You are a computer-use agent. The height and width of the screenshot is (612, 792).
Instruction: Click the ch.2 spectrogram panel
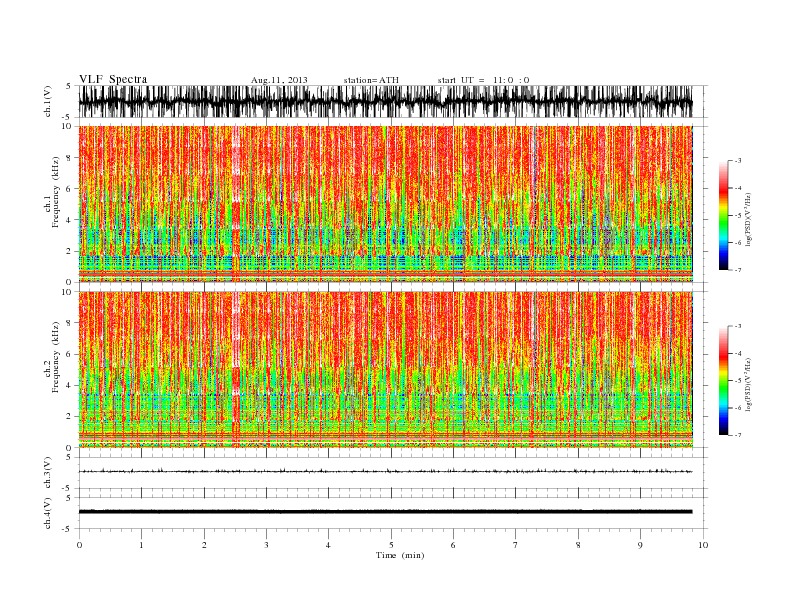tap(385, 369)
